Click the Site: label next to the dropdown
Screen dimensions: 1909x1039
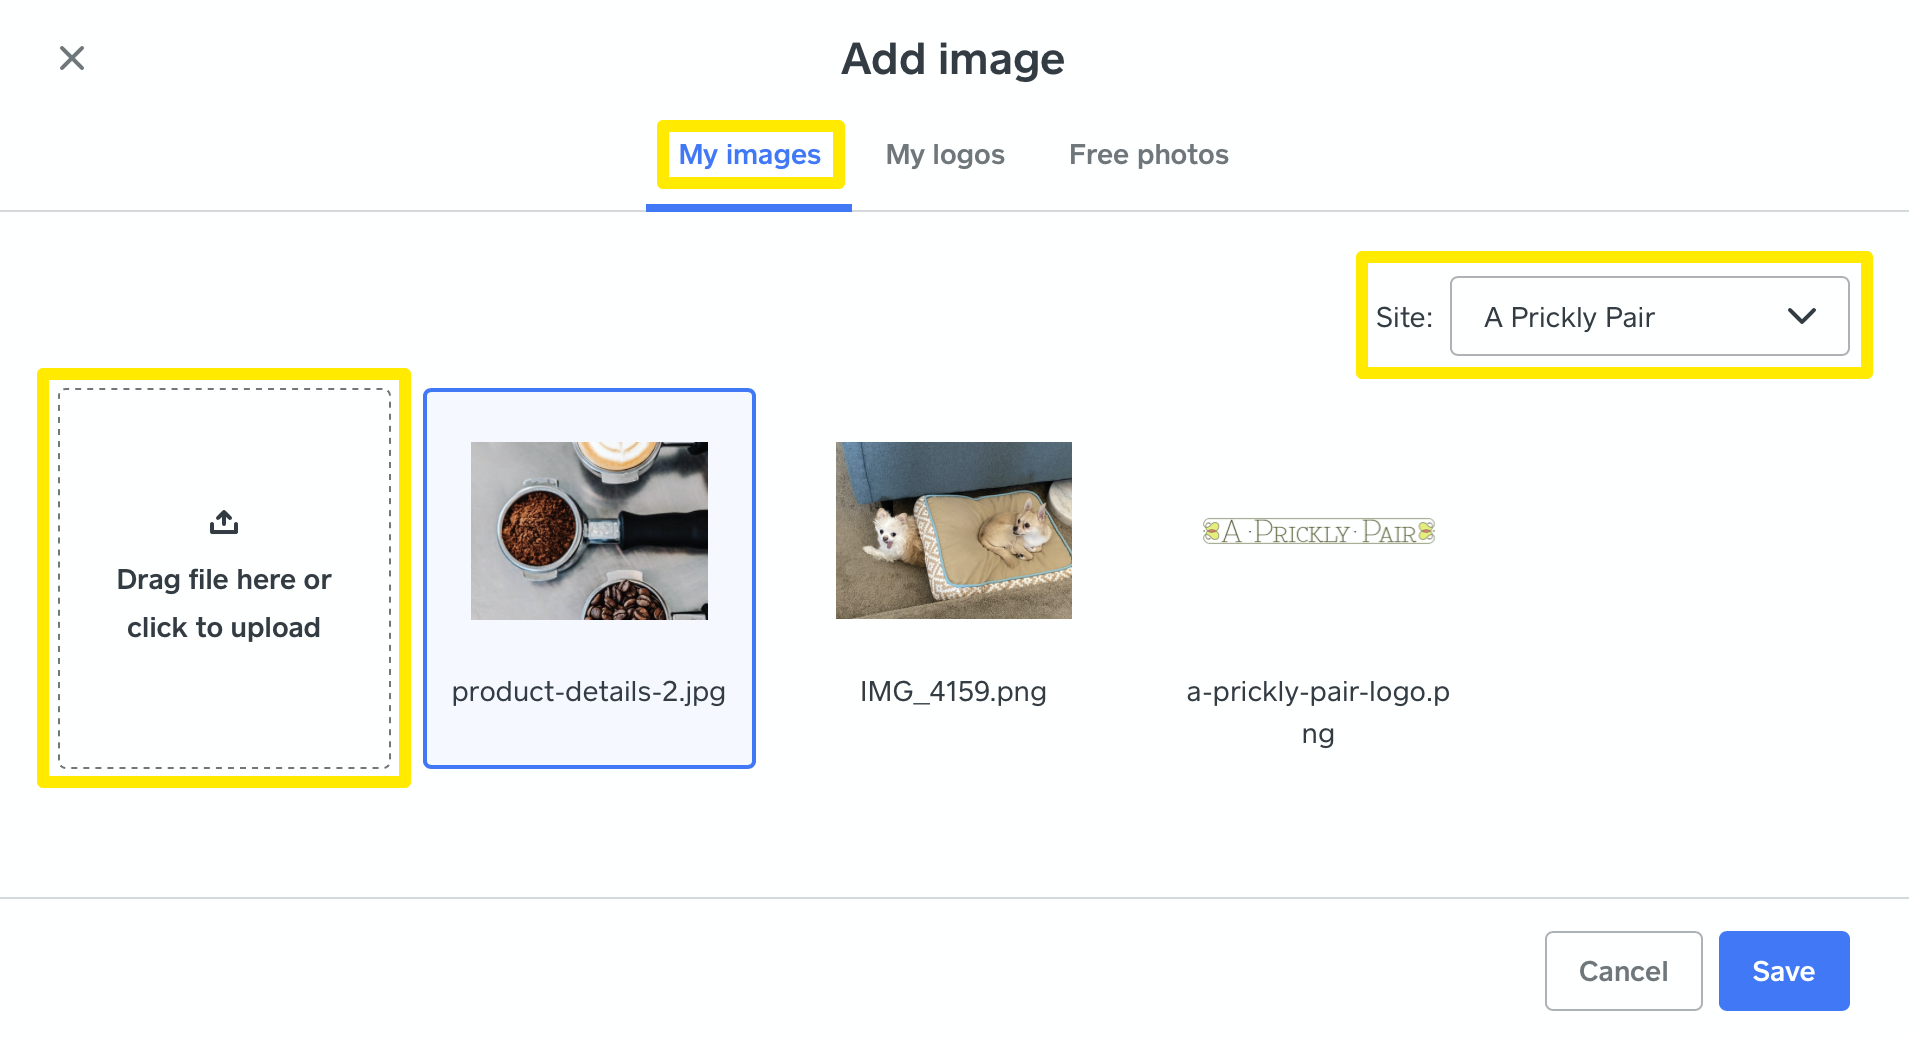[1404, 317]
